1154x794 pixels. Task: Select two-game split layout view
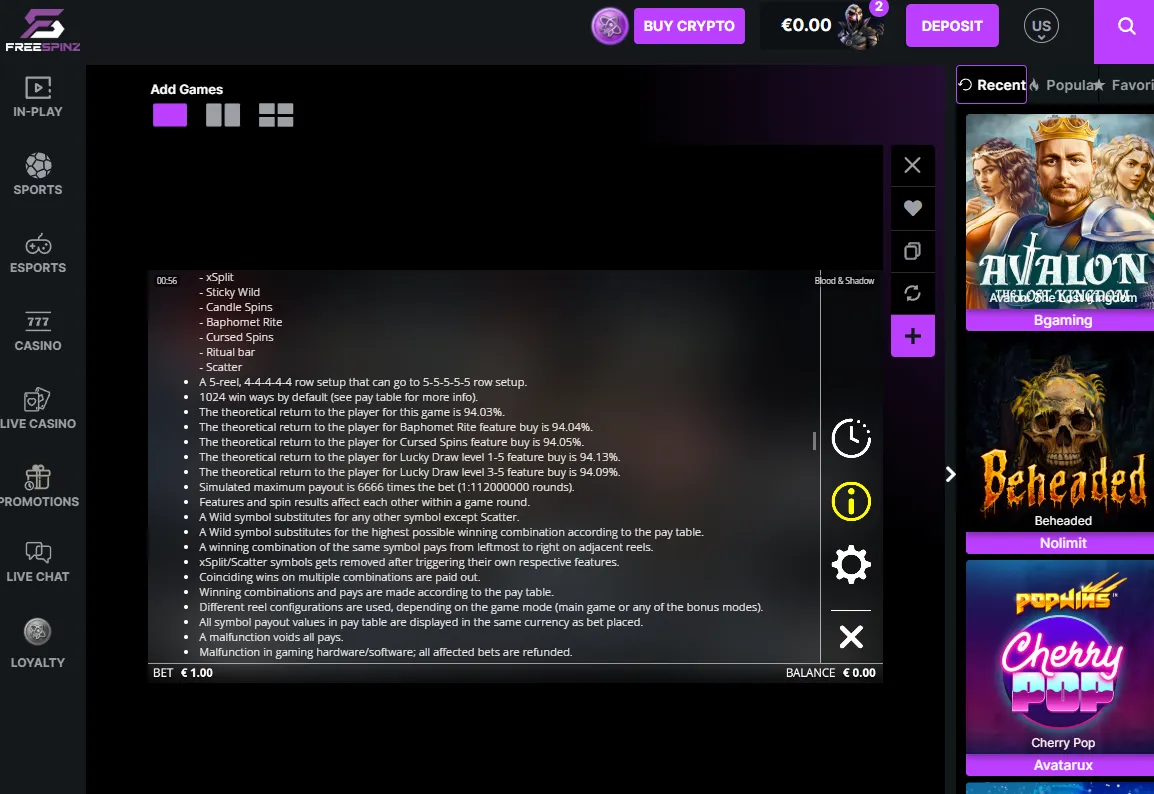coord(223,115)
